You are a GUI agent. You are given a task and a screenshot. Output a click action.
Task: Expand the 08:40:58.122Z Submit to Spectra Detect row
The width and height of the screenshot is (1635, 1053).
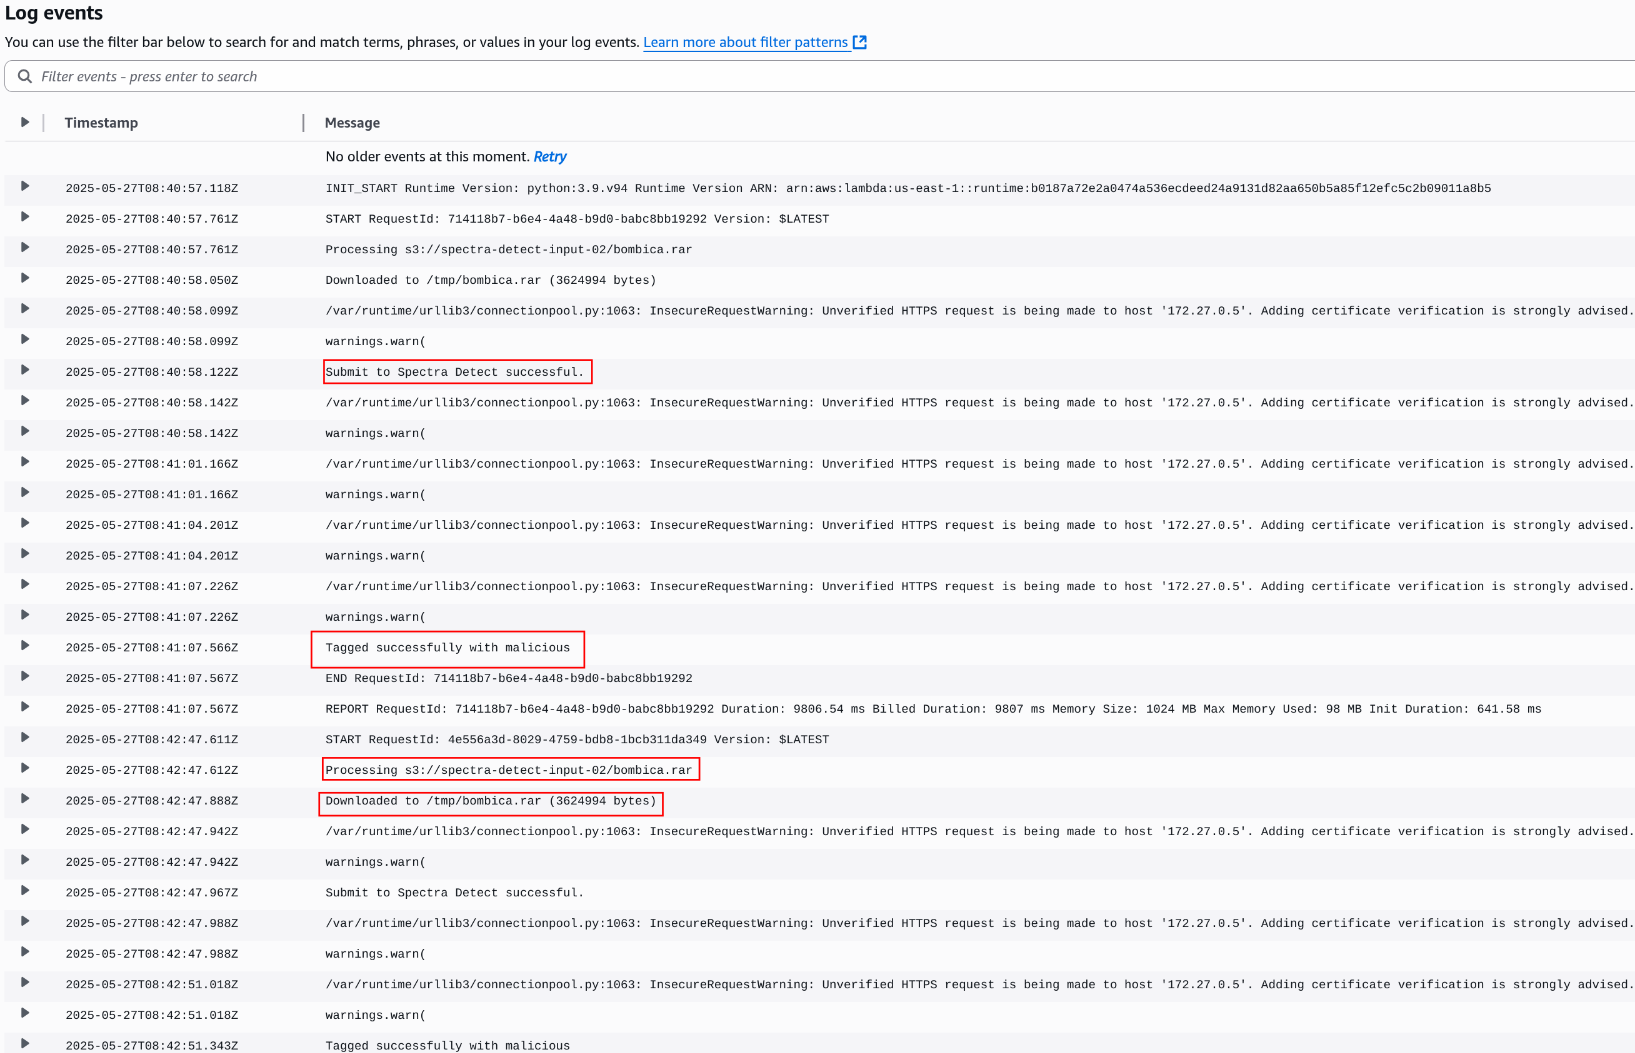(25, 370)
